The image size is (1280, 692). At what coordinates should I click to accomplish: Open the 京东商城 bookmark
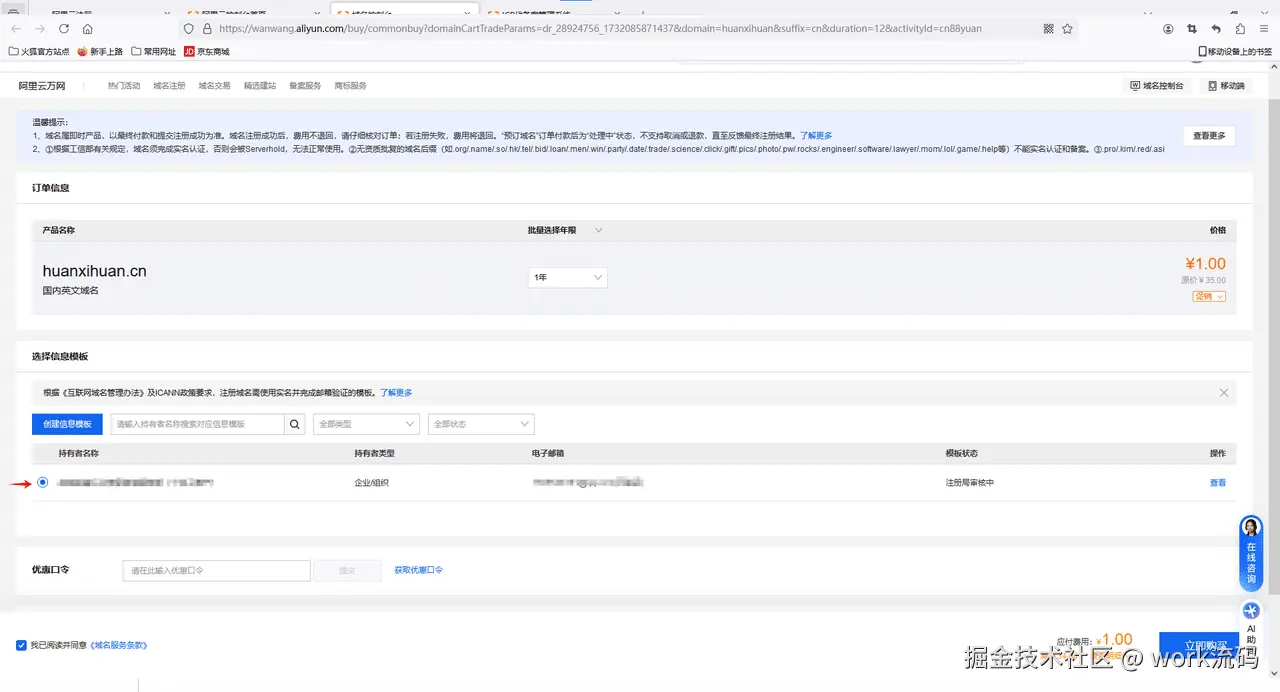click(206, 51)
